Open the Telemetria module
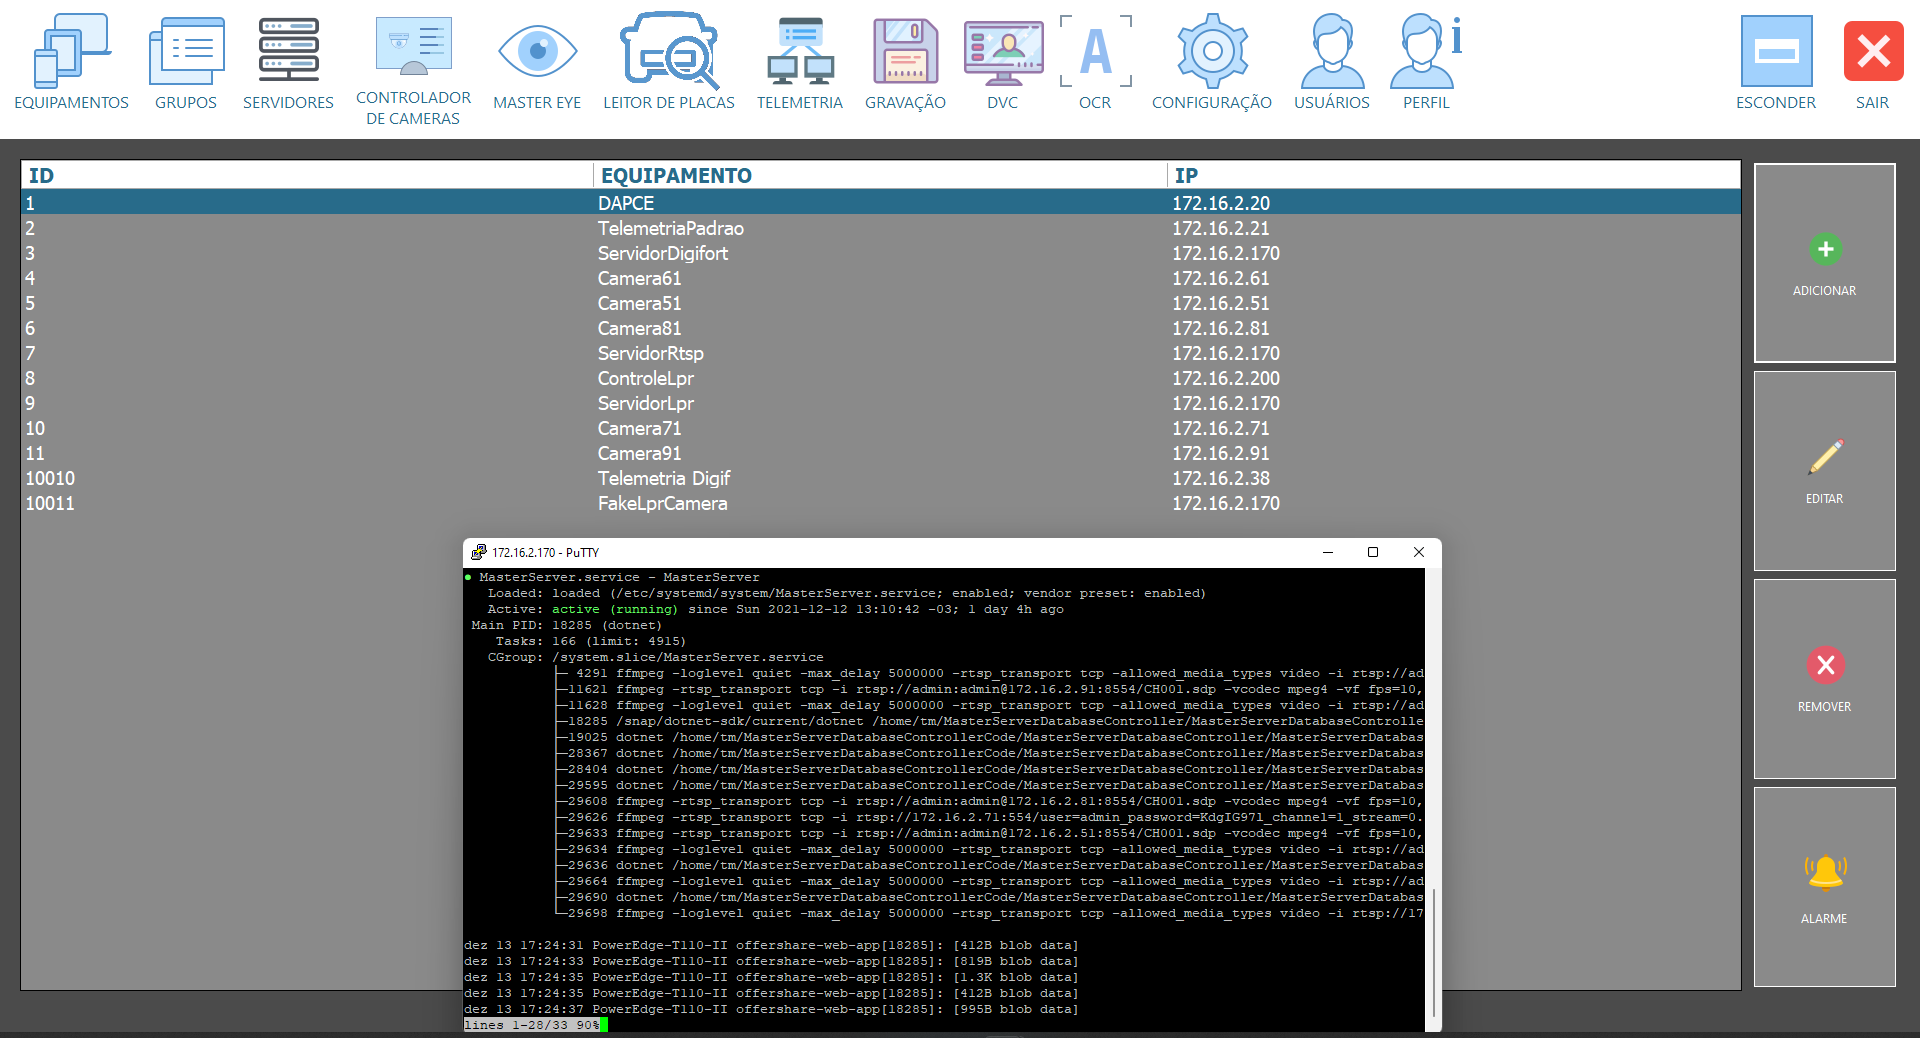 point(800,60)
